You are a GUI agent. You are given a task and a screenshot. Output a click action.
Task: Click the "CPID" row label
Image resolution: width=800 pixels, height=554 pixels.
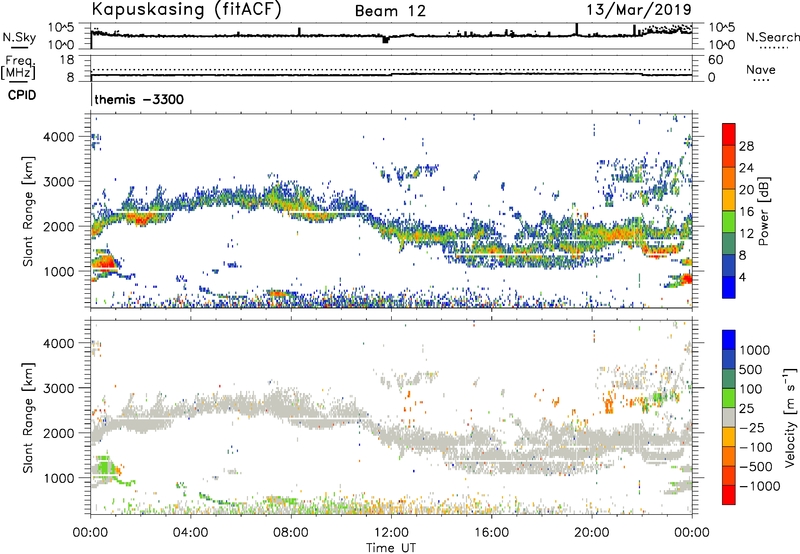22,95
